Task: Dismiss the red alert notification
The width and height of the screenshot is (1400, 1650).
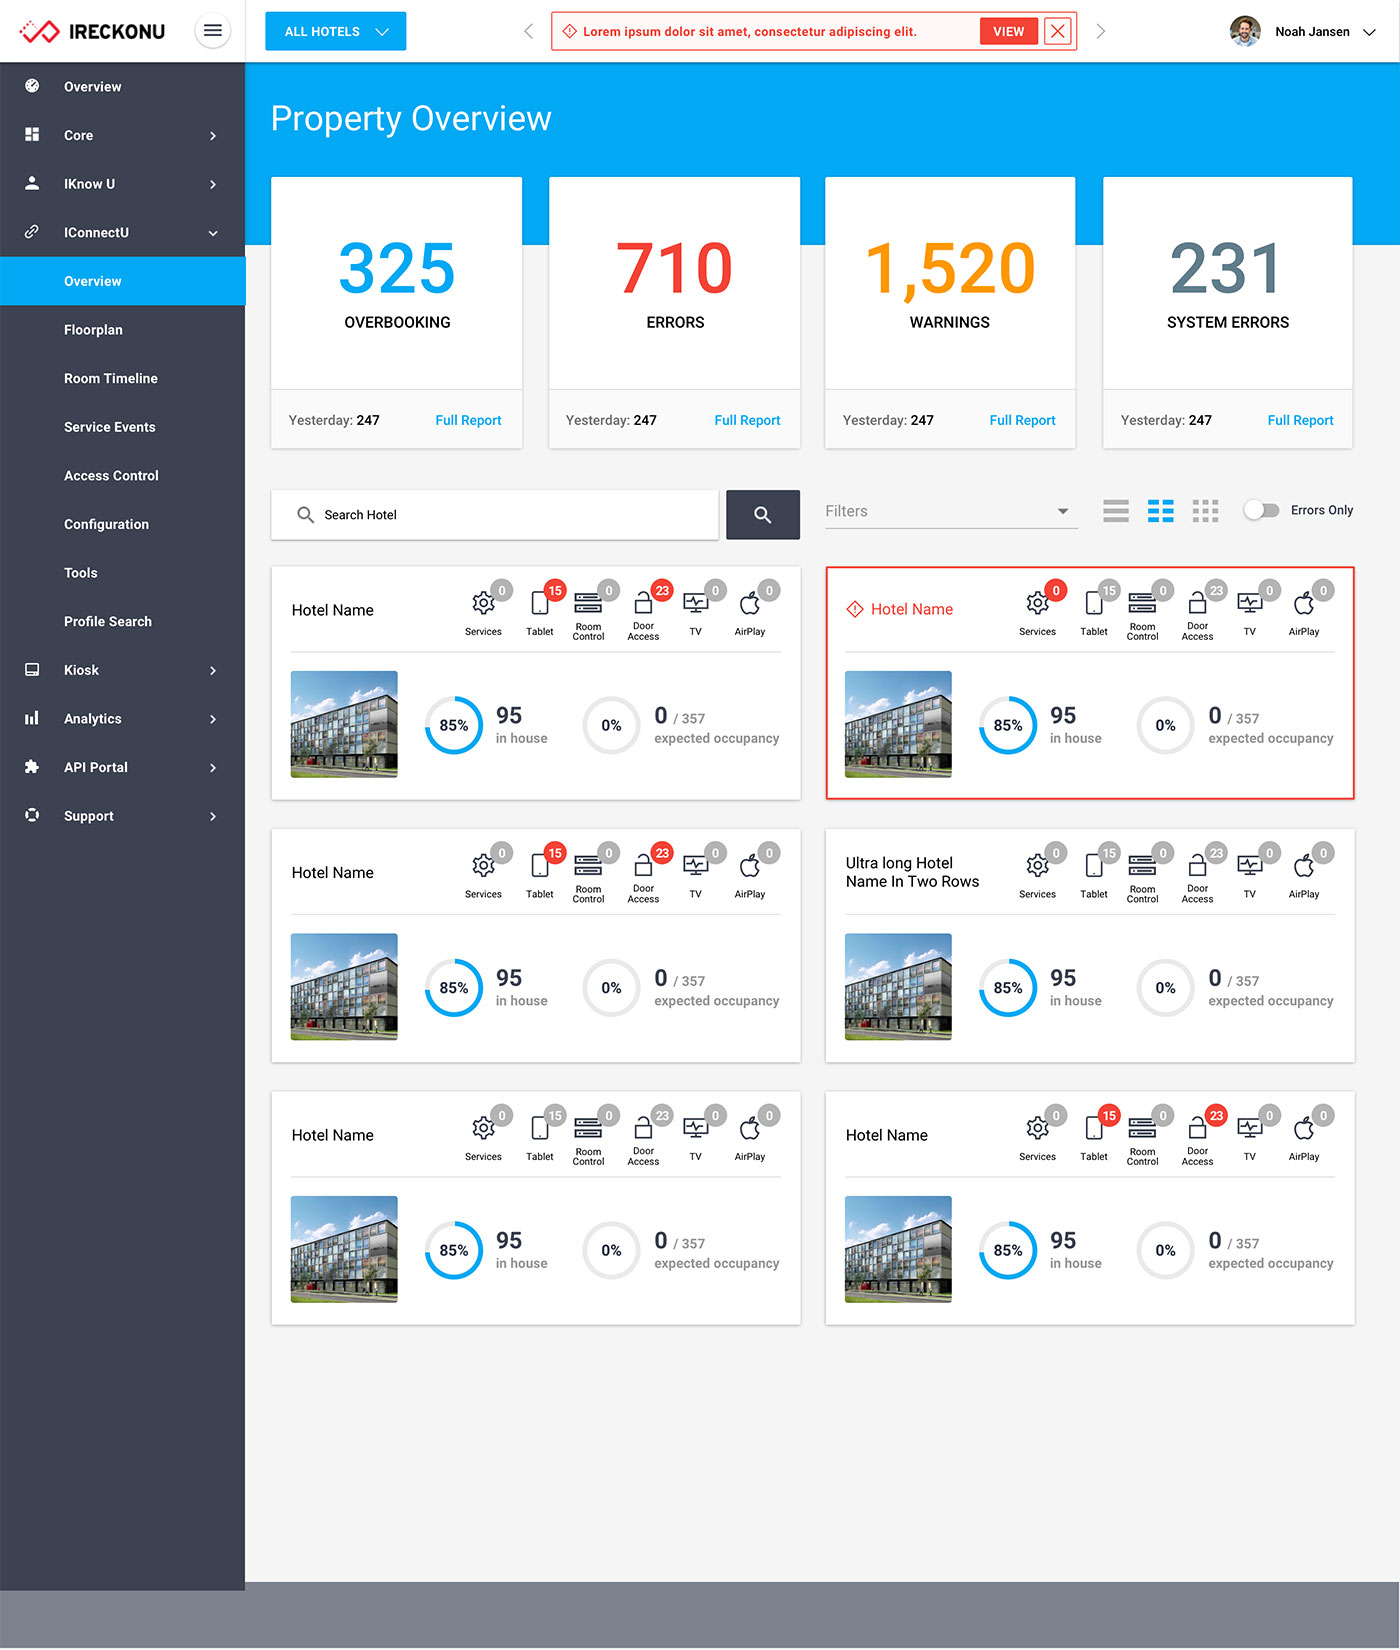Action: pos(1057,31)
